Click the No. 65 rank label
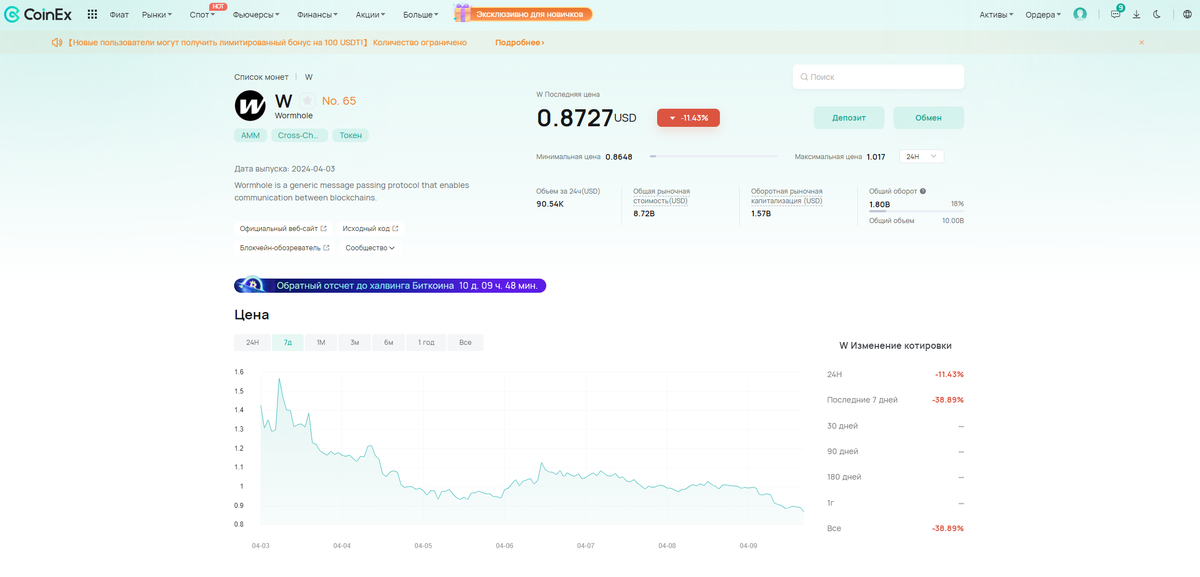 click(x=339, y=101)
